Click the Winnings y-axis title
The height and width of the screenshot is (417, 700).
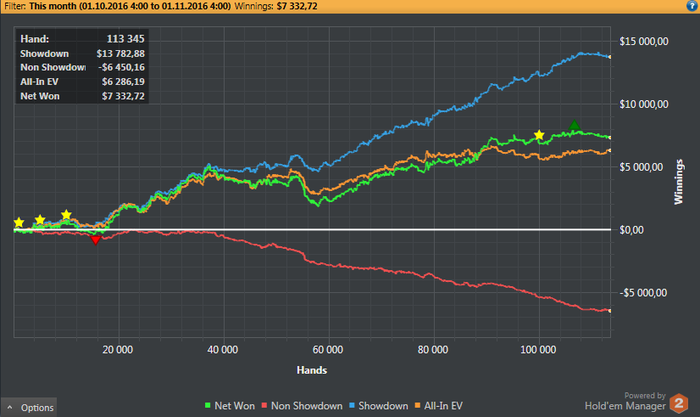pos(679,182)
